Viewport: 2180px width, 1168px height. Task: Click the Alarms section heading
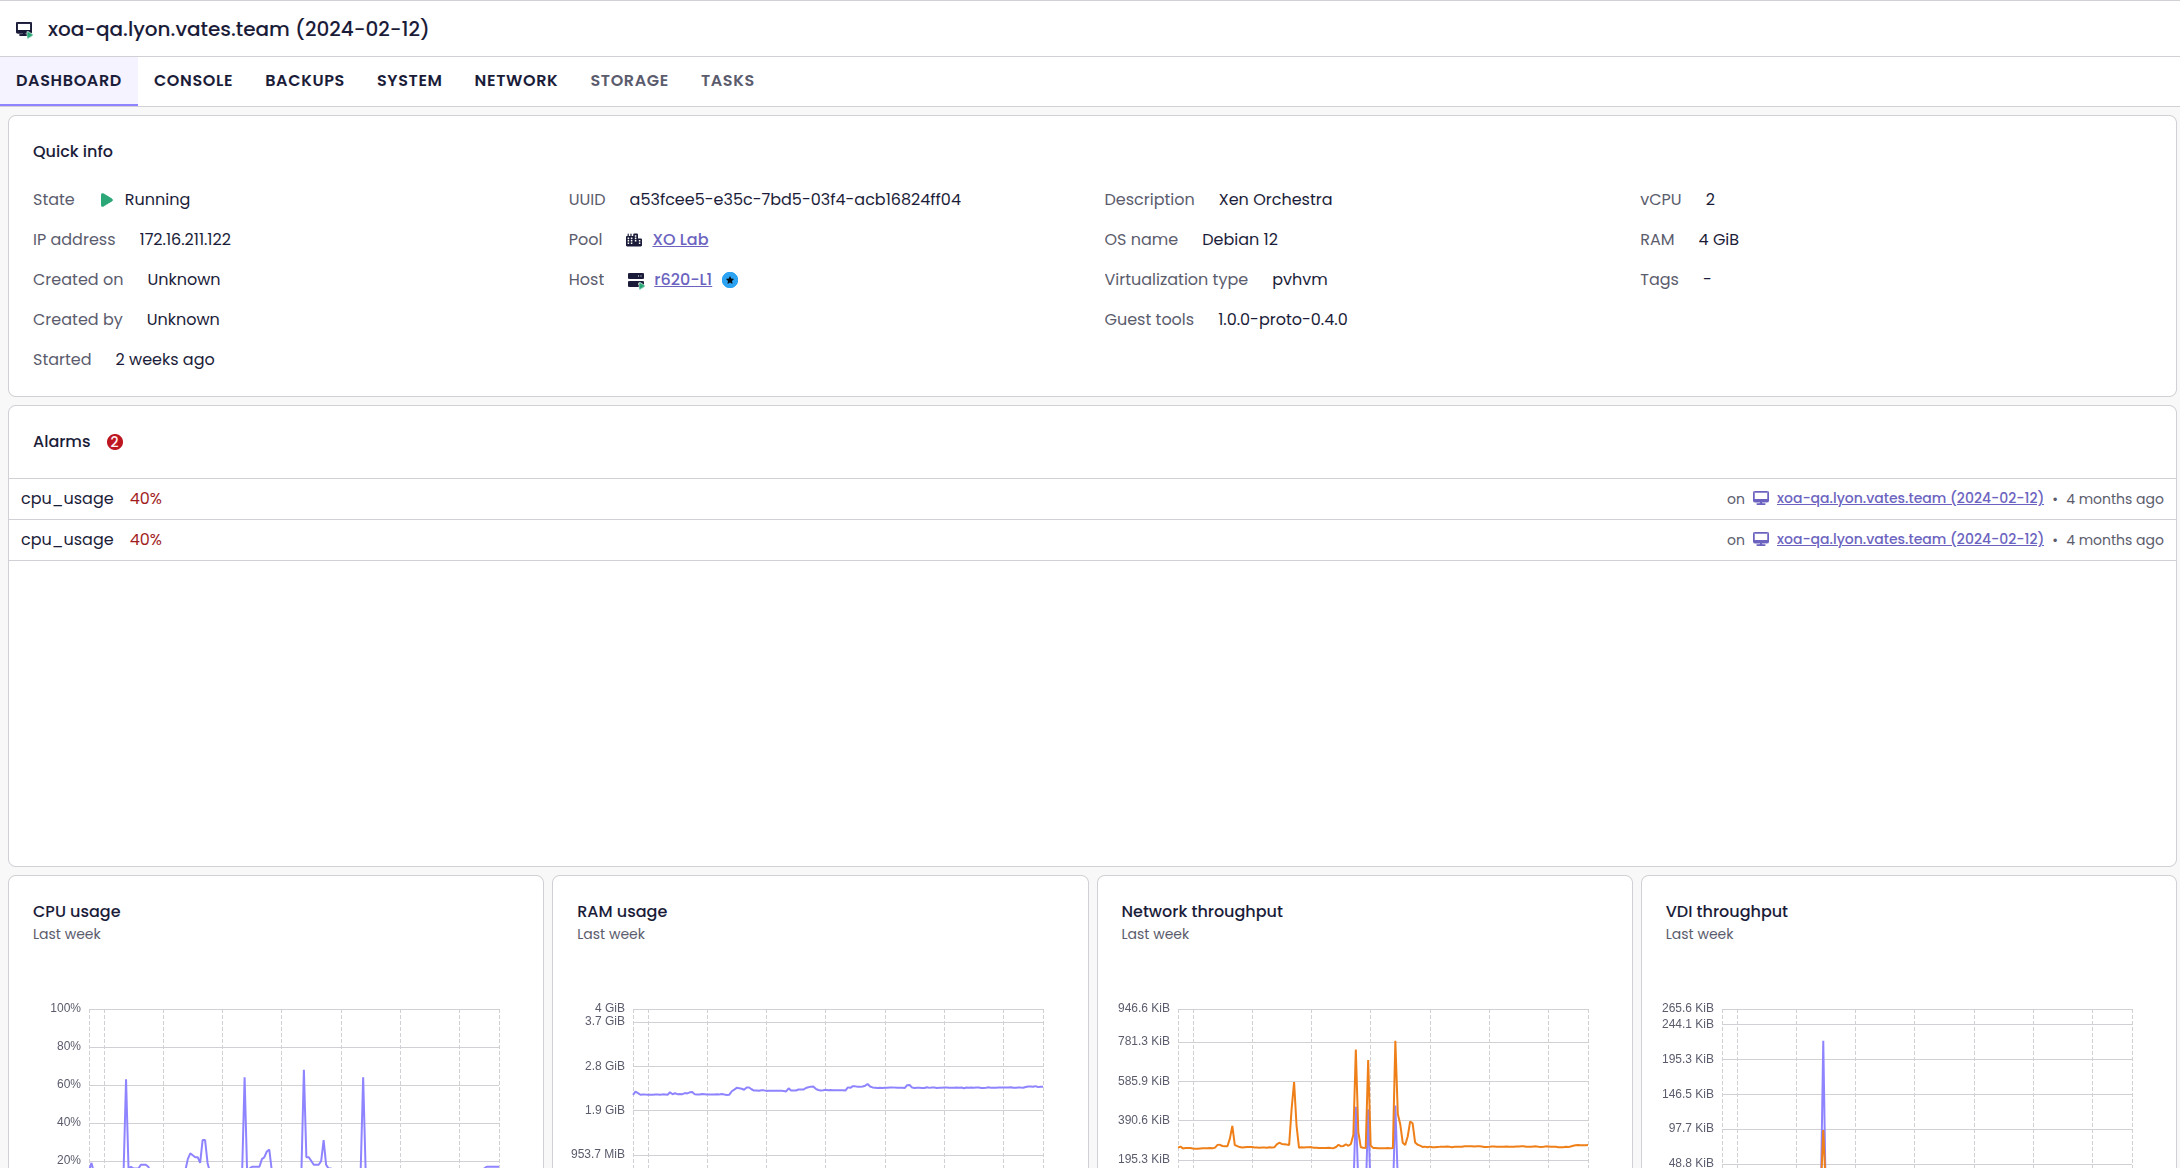click(62, 442)
